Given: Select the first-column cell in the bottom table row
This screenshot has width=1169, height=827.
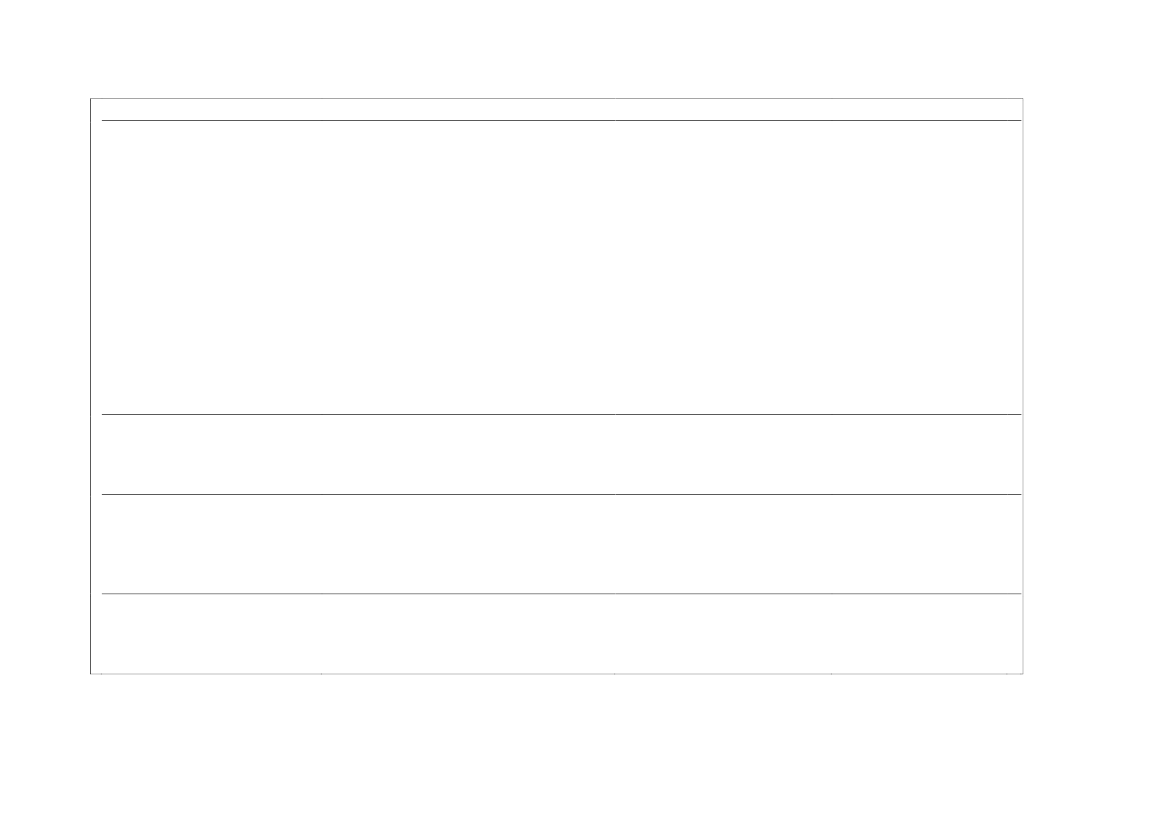Looking at the screenshot, I should pyautogui.click(x=211, y=633).
